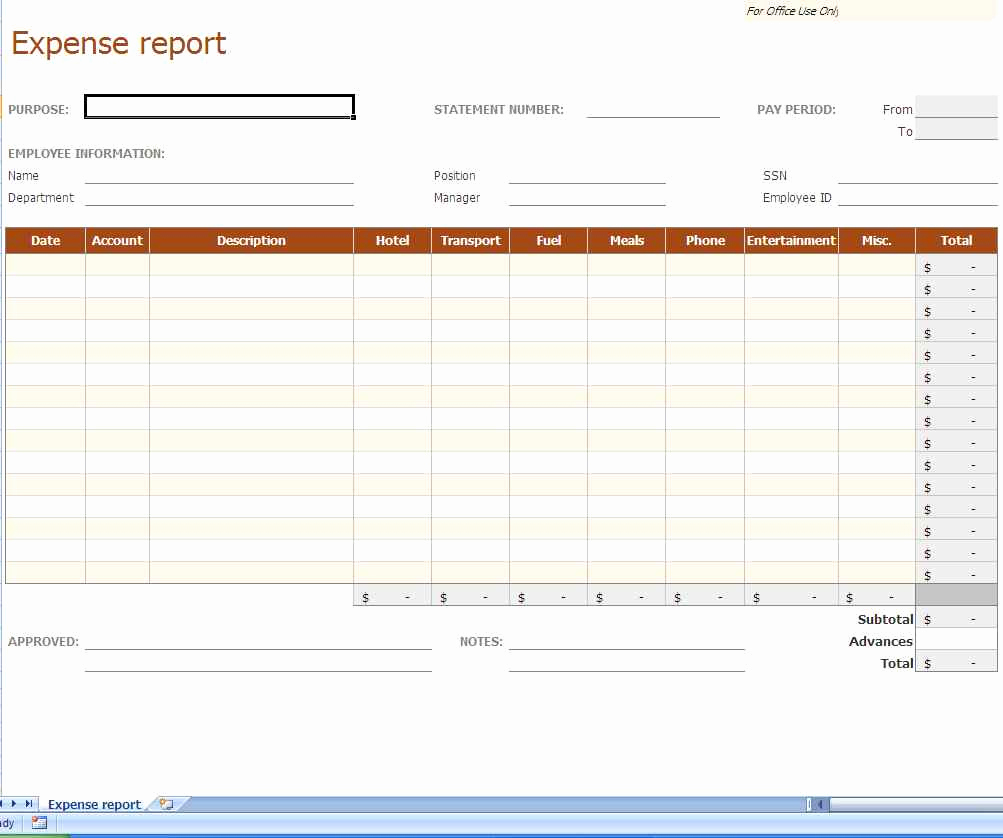Screen dimensions: 1003x838
Task: Click the horizontal scrollbar left arrow
Action: click(x=820, y=804)
